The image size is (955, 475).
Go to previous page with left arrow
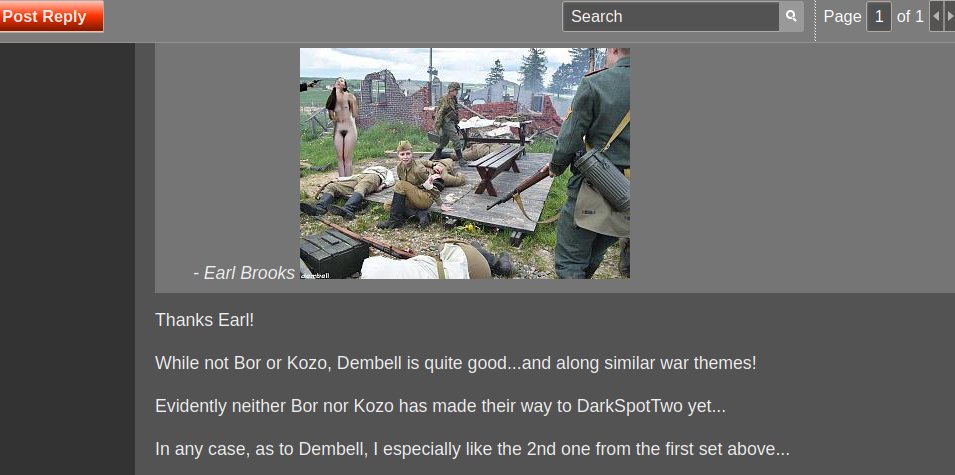point(936,16)
